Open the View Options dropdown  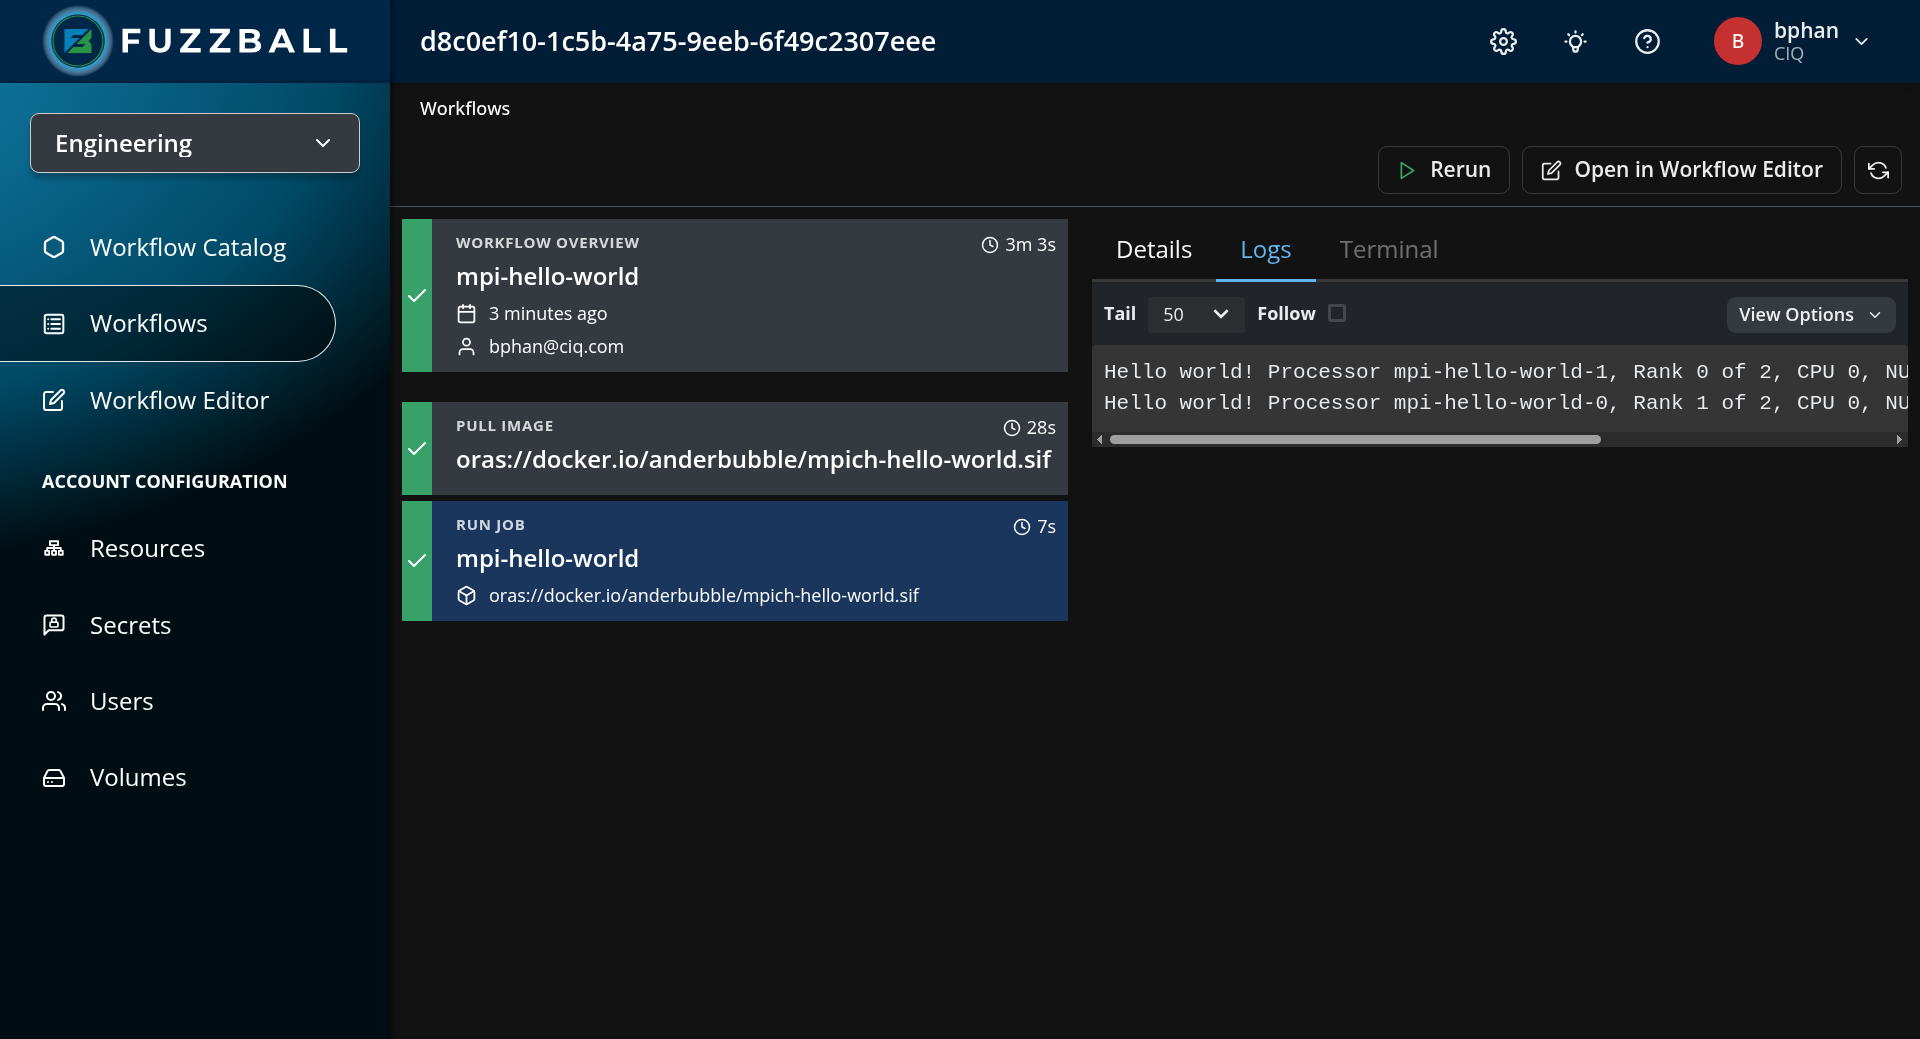coord(1810,314)
